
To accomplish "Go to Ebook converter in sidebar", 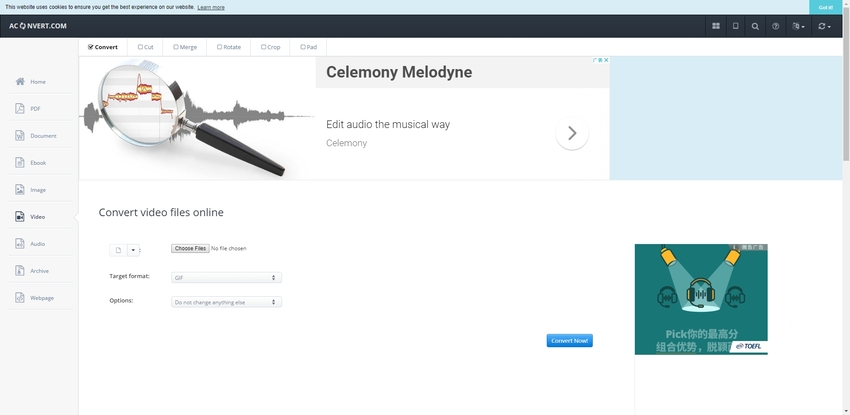I will tap(38, 162).
